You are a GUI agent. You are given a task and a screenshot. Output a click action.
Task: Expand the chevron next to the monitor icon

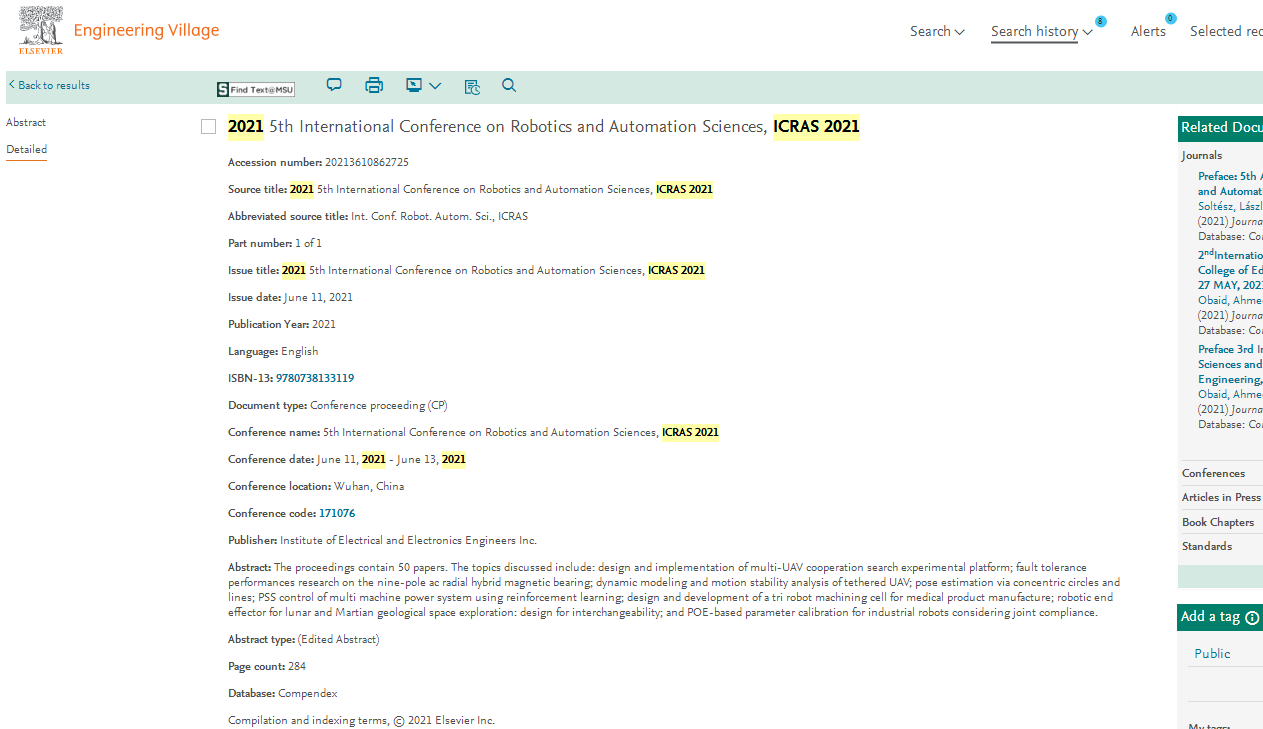click(x=435, y=86)
